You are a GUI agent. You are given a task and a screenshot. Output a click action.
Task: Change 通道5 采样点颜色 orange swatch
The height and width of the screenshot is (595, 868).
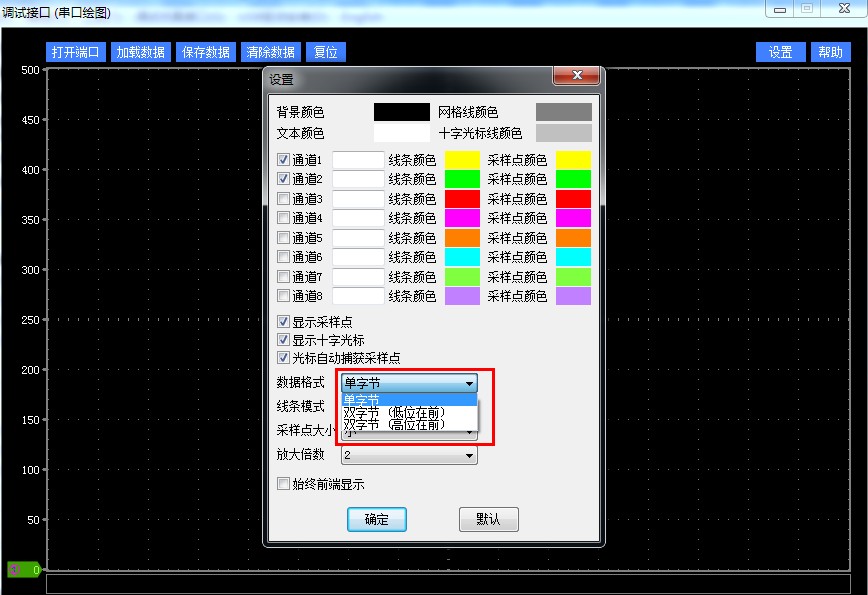click(x=574, y=237)
